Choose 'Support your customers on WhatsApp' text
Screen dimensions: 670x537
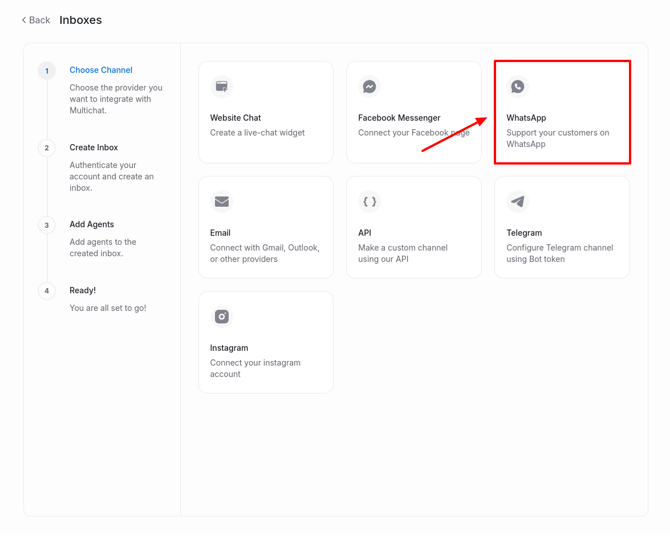(557, 138)
